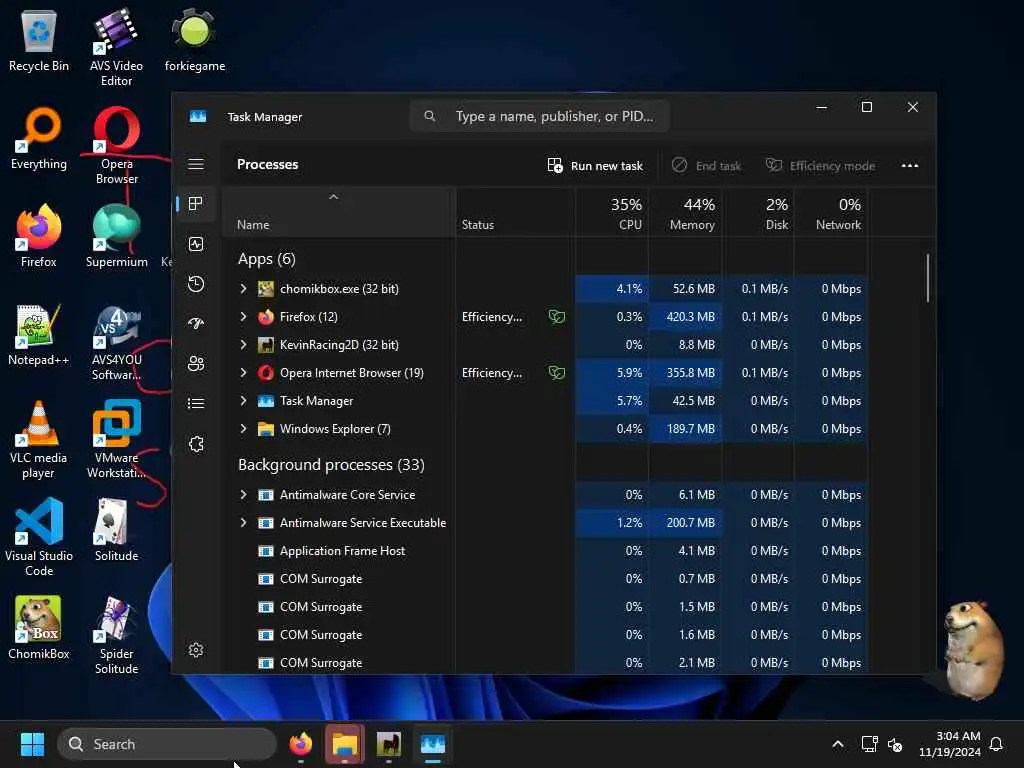Expand chomikbox.exe process group

click(x=244, y=289)
